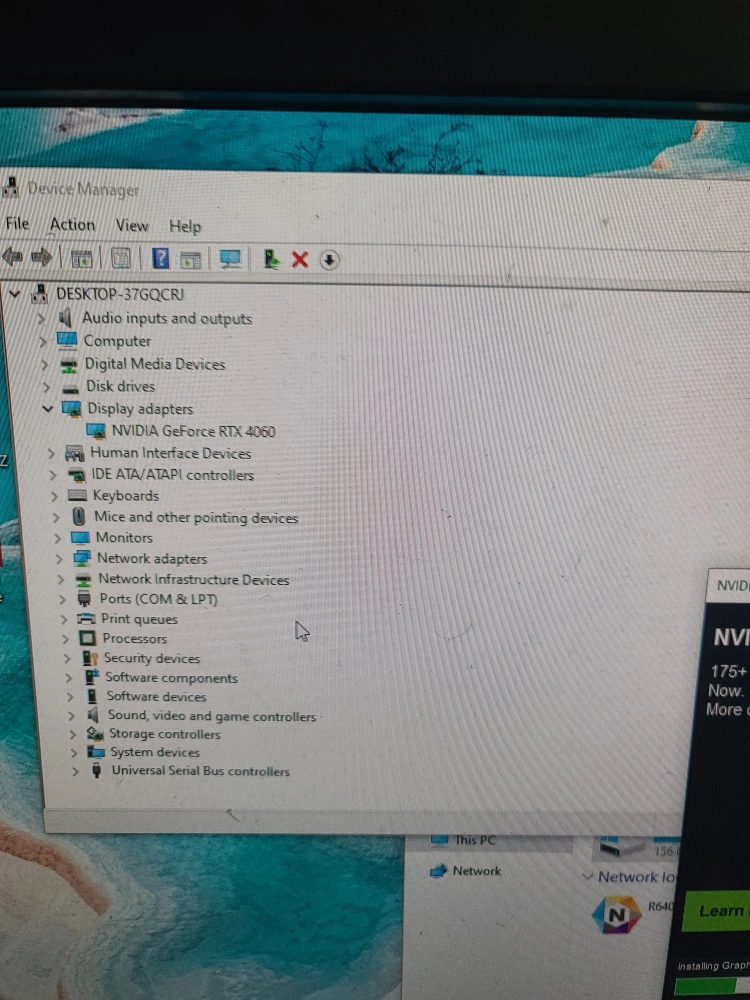Click the Ports (COM & LPT) icon
This screenshot has height=1000, width=750.
coord(84,598)
